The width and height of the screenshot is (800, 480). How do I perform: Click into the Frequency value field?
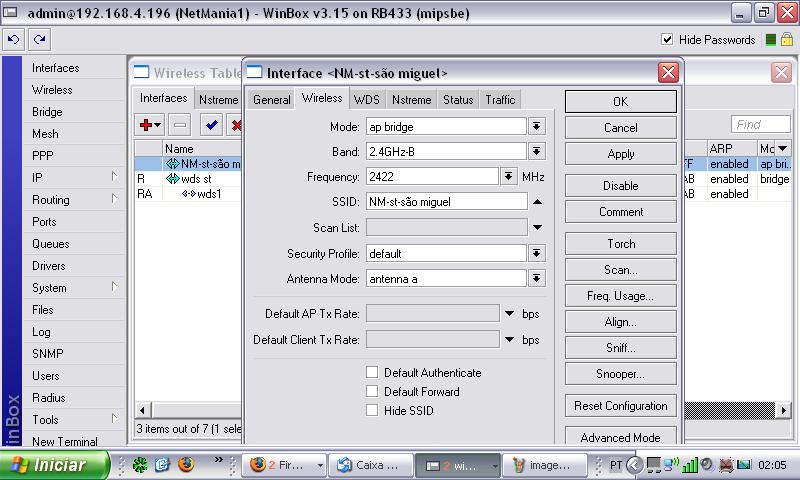pos(432,176)
